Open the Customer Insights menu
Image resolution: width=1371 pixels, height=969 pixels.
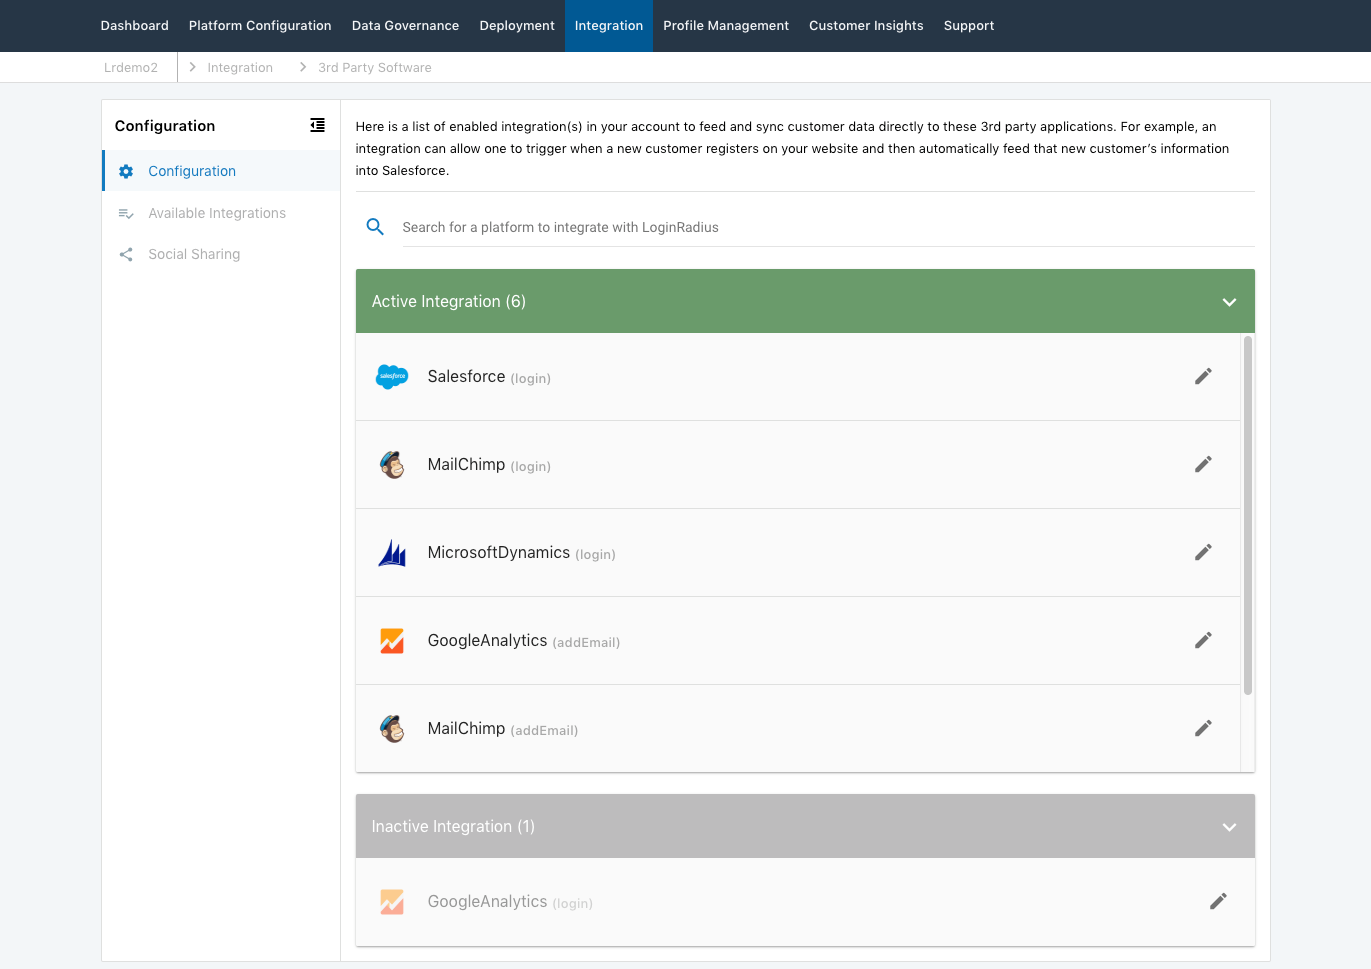coord(866,26)
